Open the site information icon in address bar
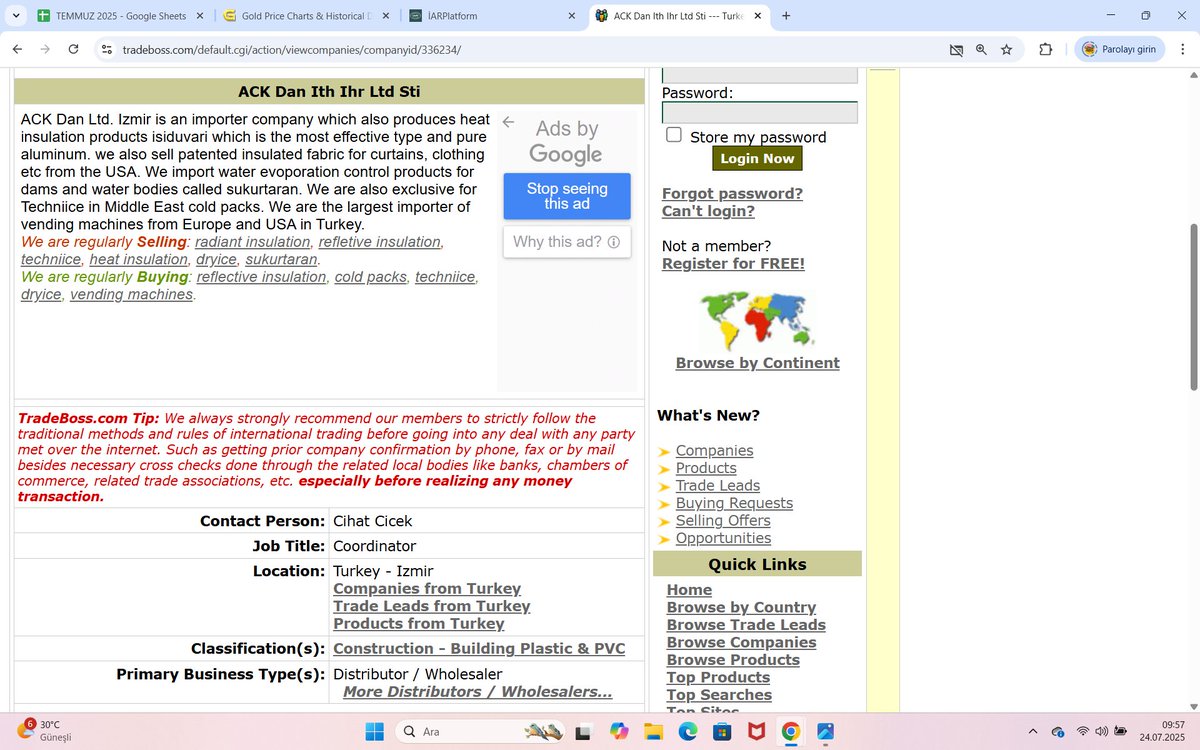Image resolution: width=1200 pixels, height=750 pixels. click(x=106, y=49)
